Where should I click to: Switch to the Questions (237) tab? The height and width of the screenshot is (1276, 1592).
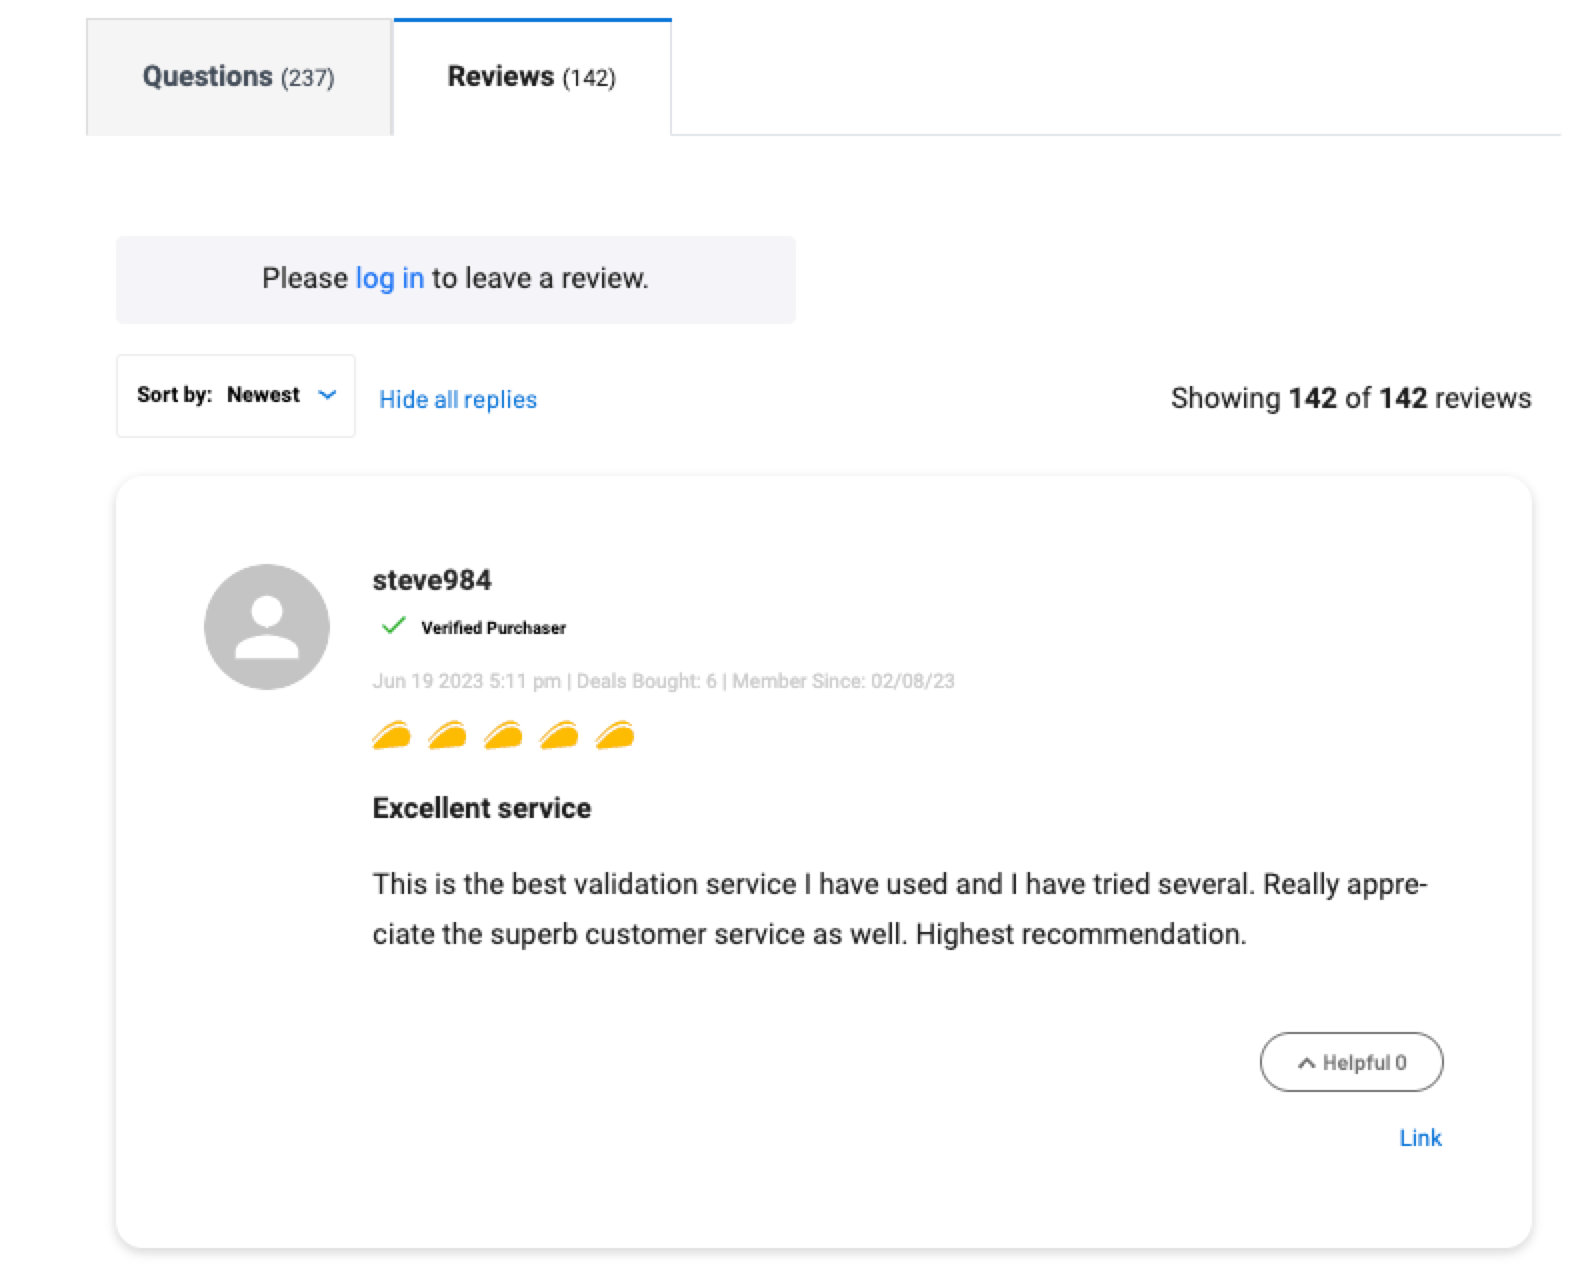pyautogui.click(x=239, y=77)
